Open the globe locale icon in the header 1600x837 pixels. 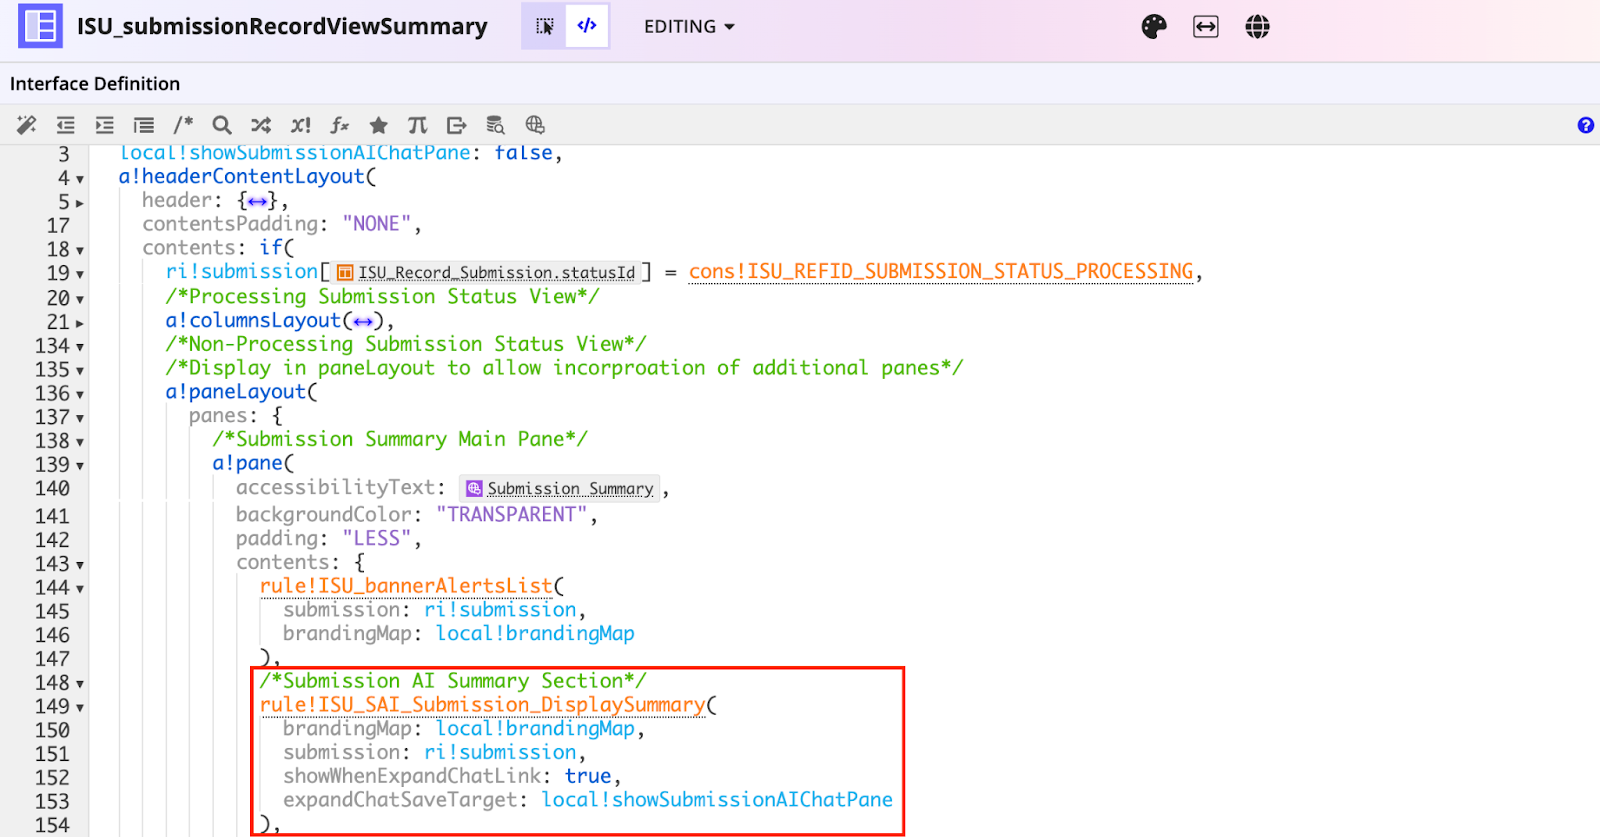click(x=1257, y=27)
